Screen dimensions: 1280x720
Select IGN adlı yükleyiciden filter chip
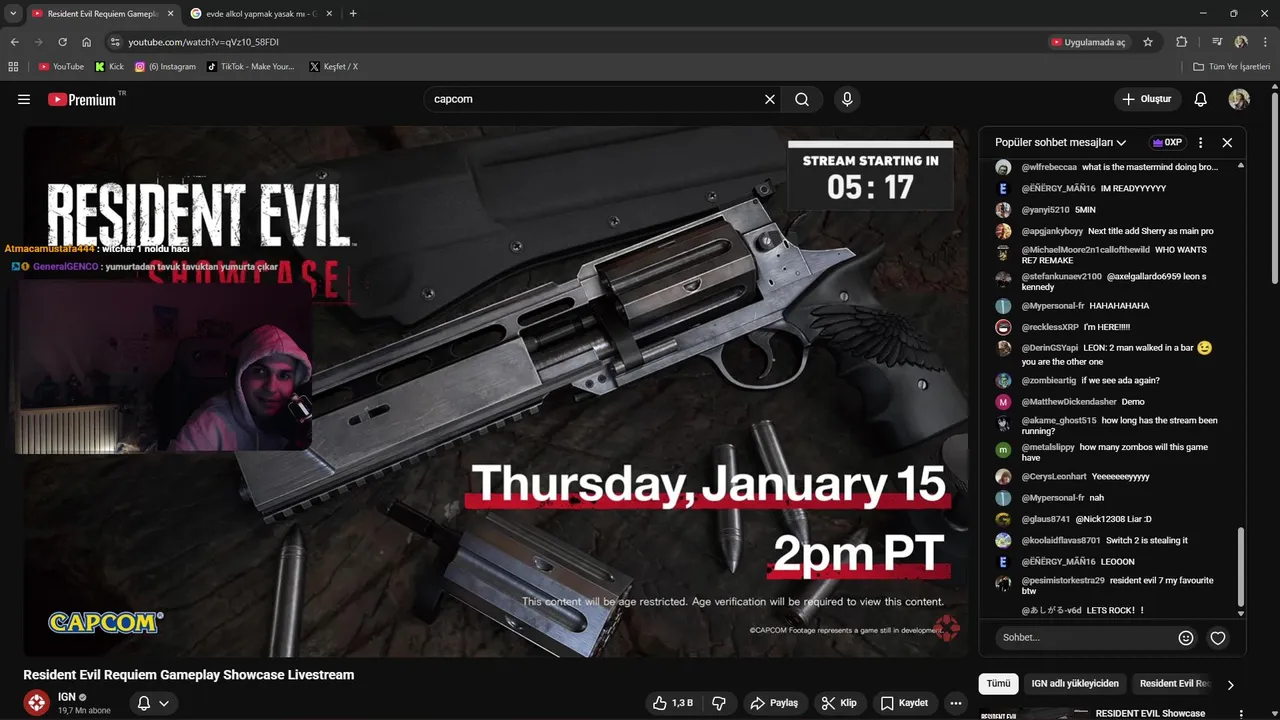point(1075,684)
